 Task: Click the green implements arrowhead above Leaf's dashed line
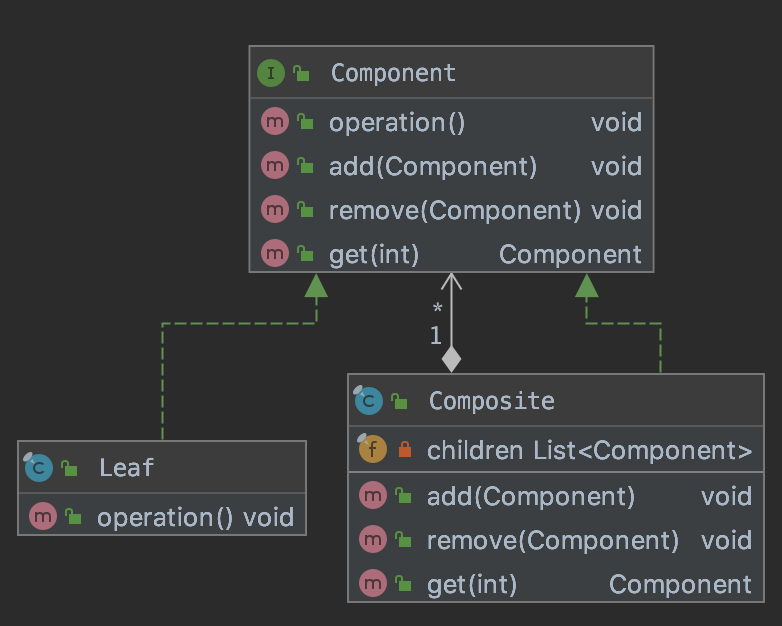point(316,285)
